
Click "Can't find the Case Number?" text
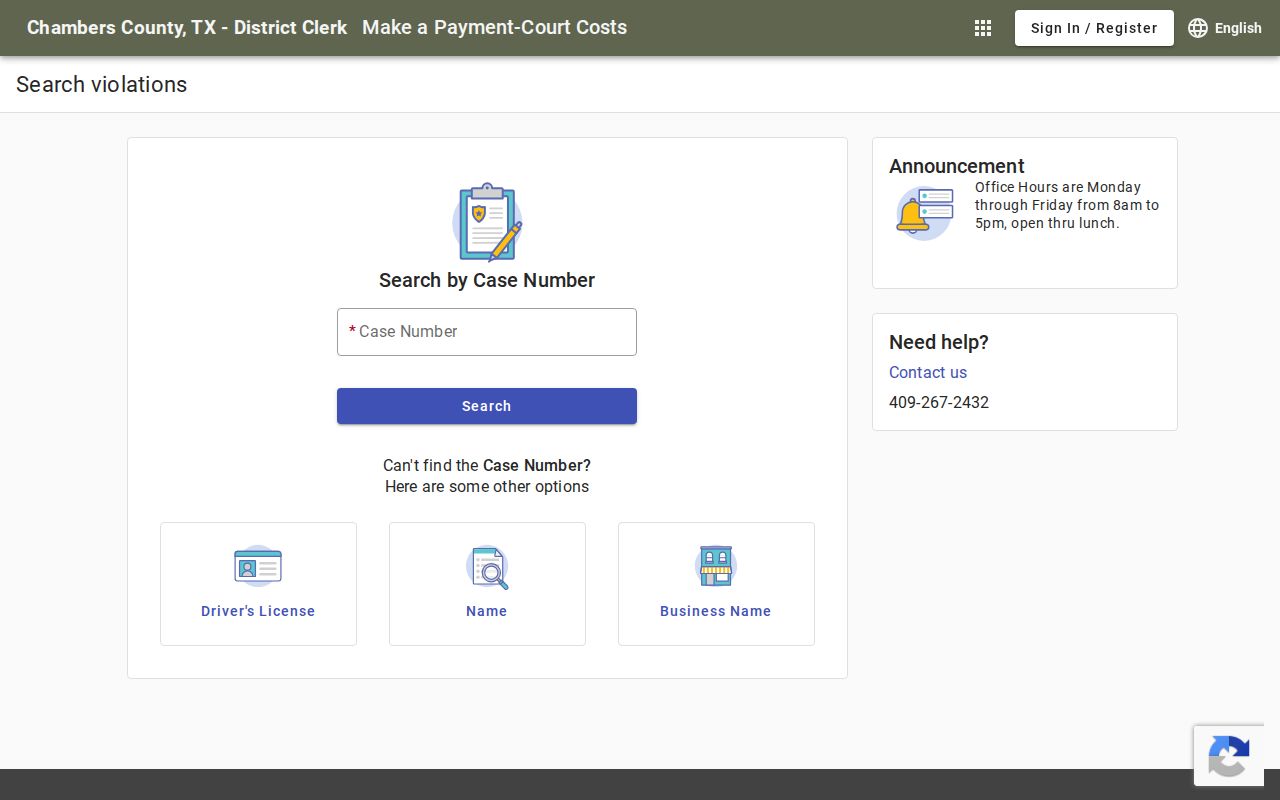click(487, 465)
